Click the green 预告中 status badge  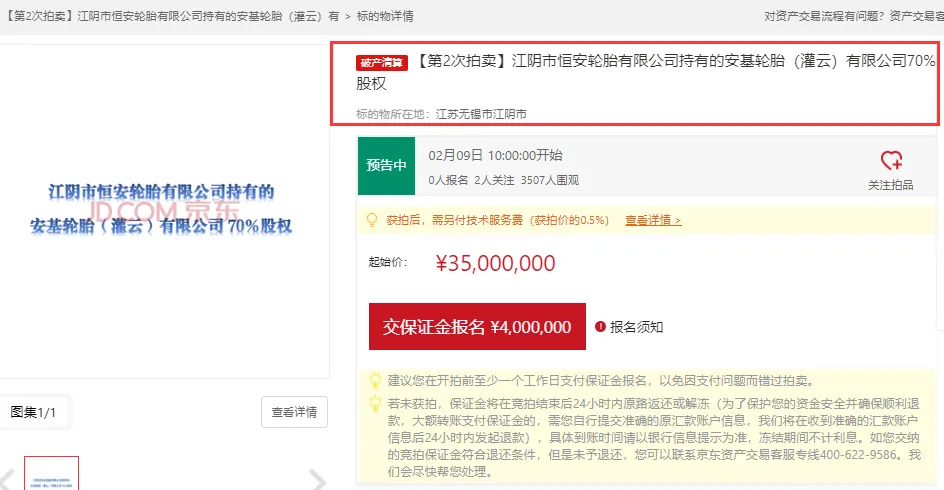click(x=387, y=166)
